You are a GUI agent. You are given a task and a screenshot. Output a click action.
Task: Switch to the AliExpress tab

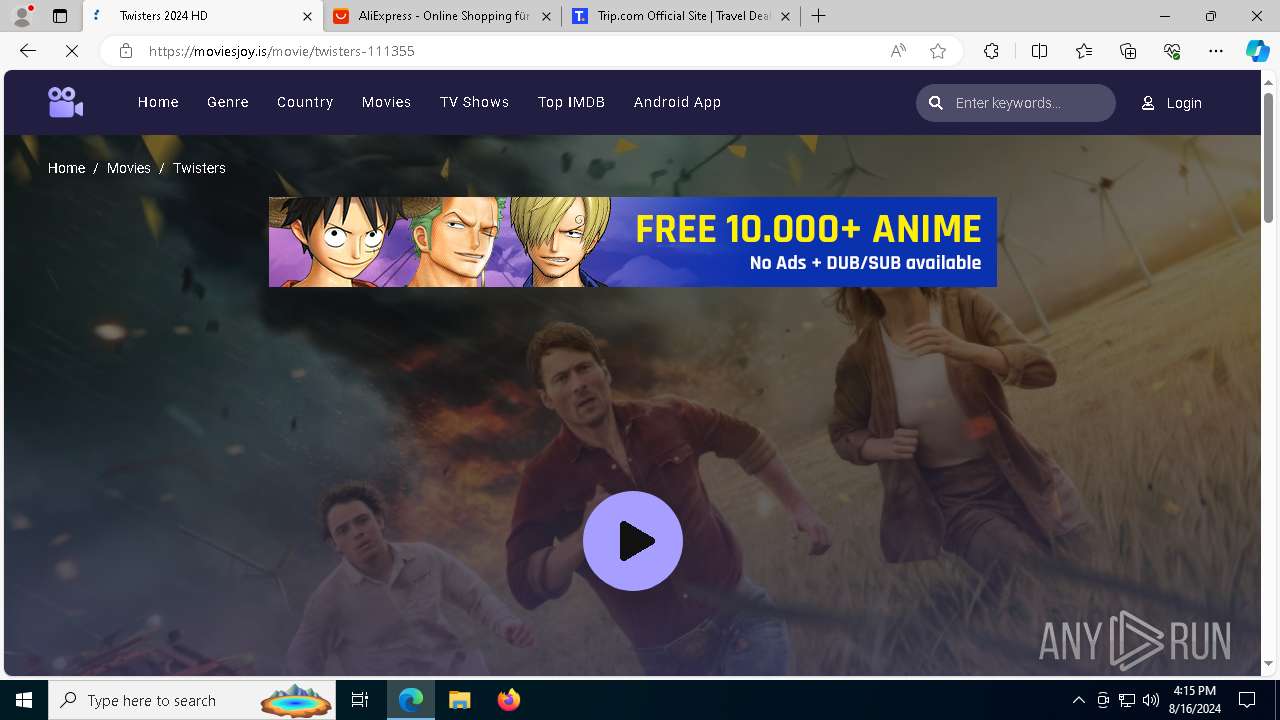(443, 16)
